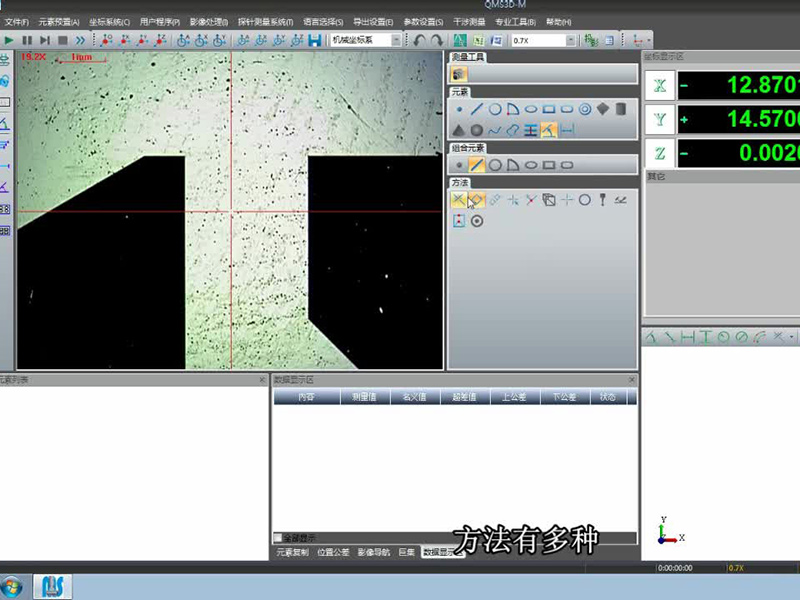800x600 pixels.
Task: Click the 上公差 column header
Action: [x=515, y=397]
